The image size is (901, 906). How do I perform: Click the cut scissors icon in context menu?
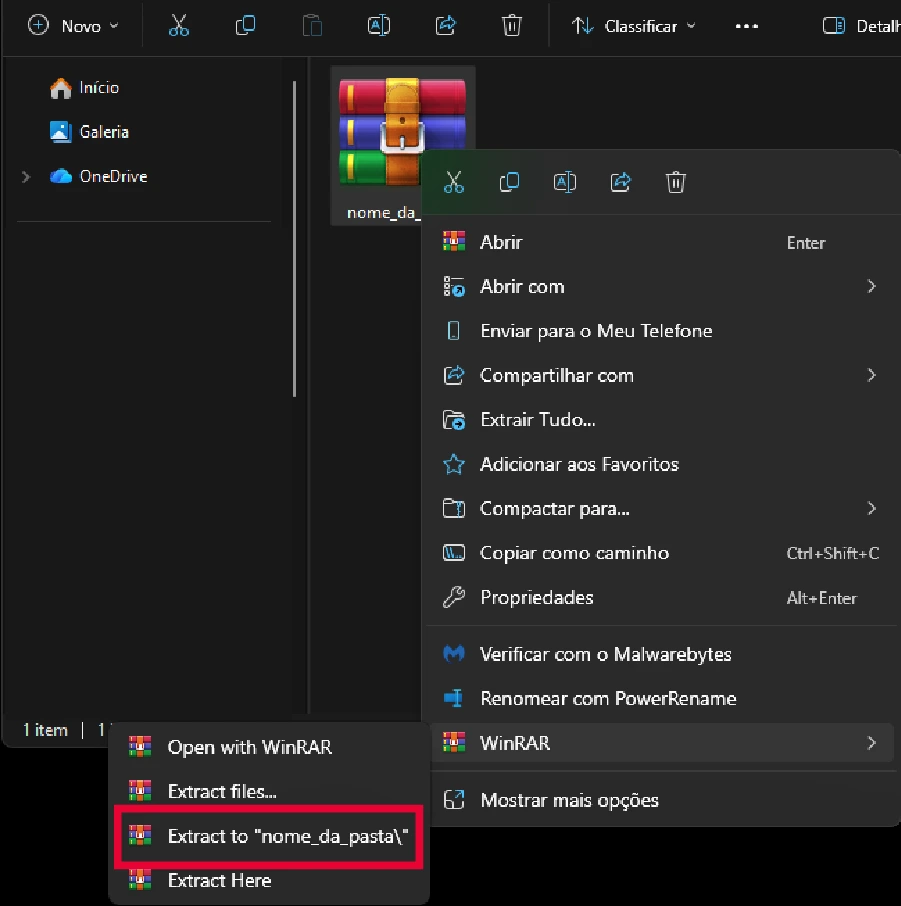click(x=454, y=182)
